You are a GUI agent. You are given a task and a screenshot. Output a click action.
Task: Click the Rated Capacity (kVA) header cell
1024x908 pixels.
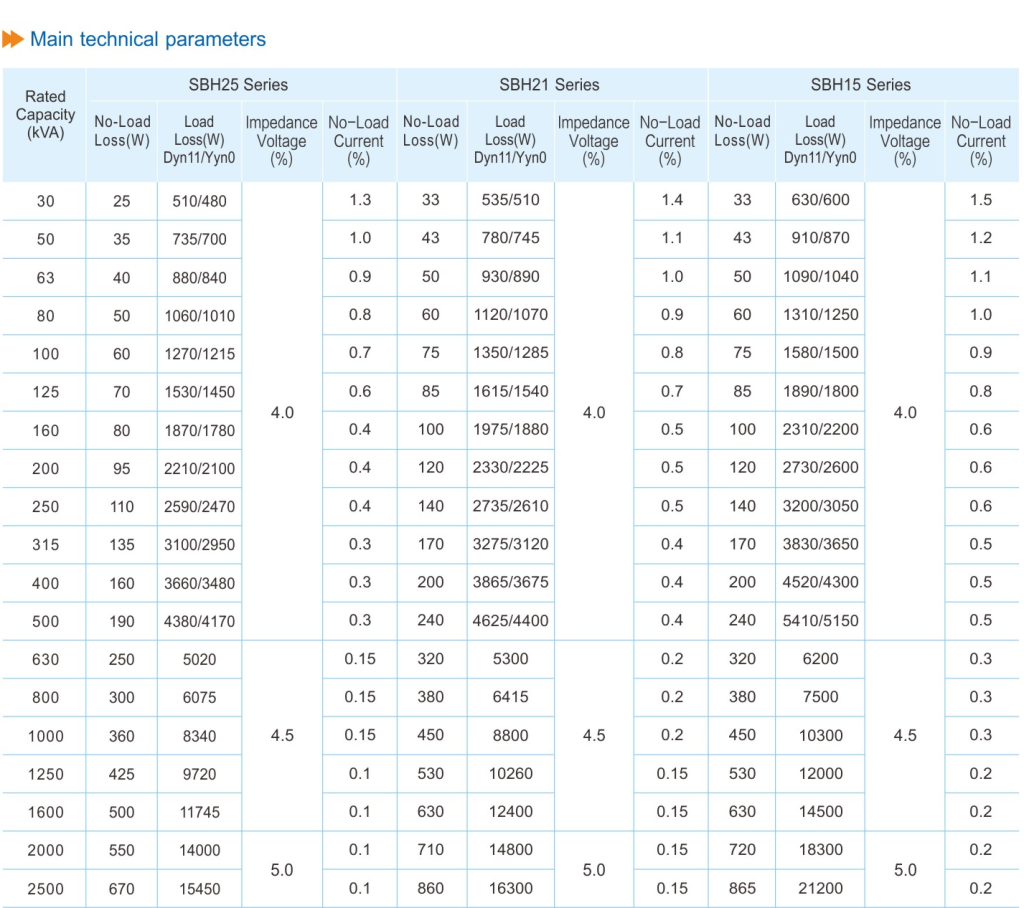coord(45,115)
